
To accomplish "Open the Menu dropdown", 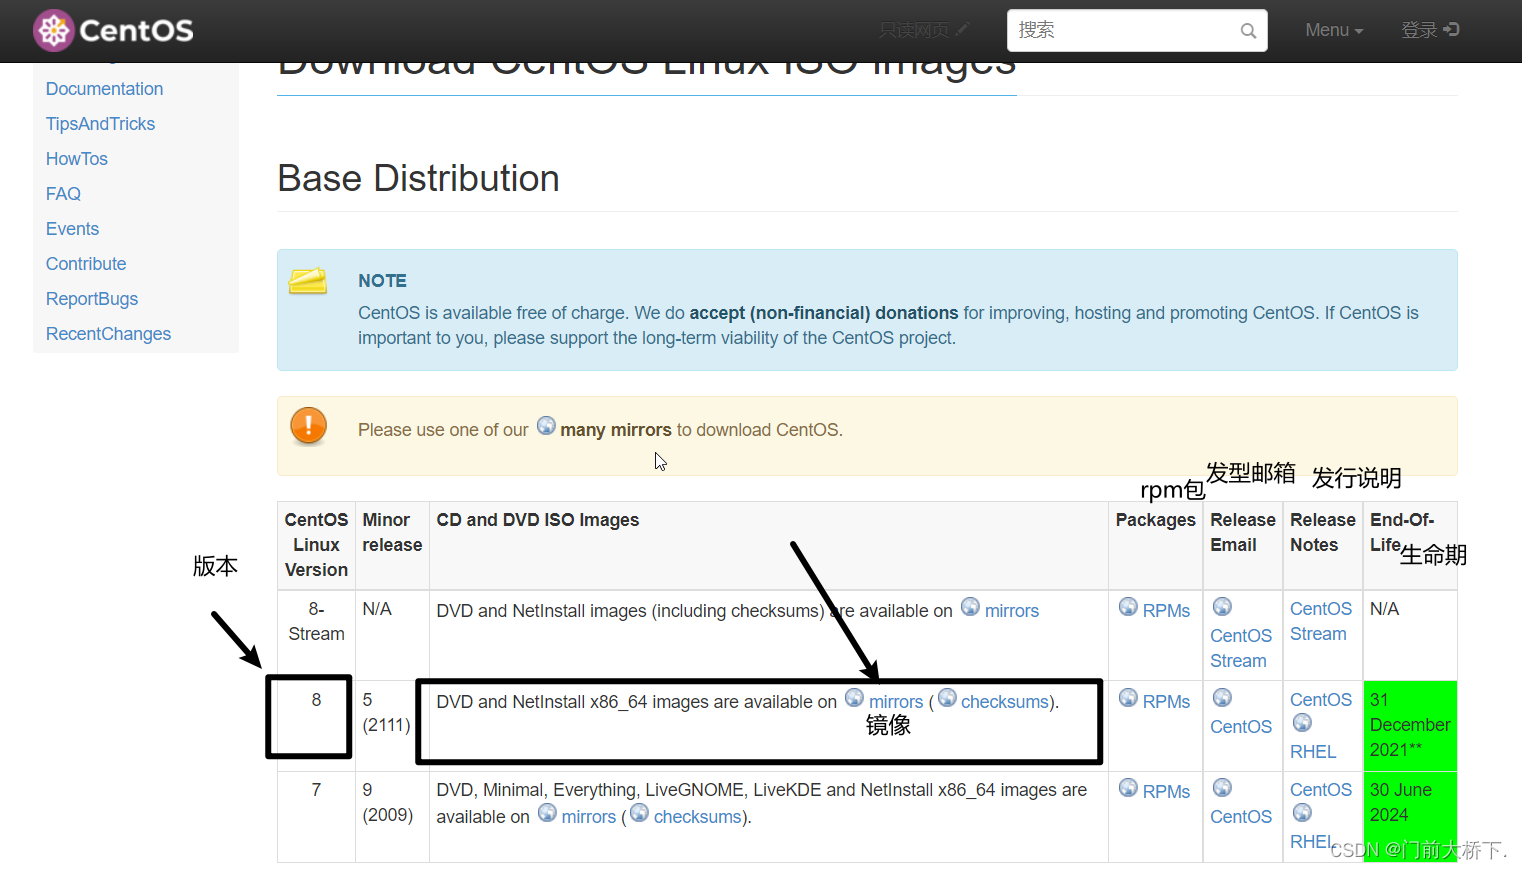I will (x=1334, y=30).
